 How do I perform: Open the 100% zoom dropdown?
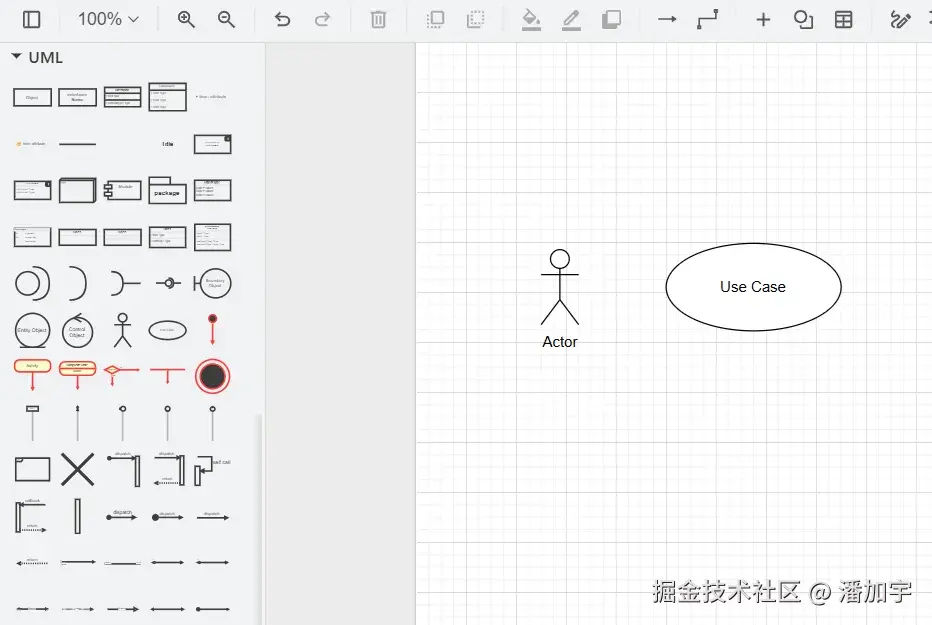[108, 20]
